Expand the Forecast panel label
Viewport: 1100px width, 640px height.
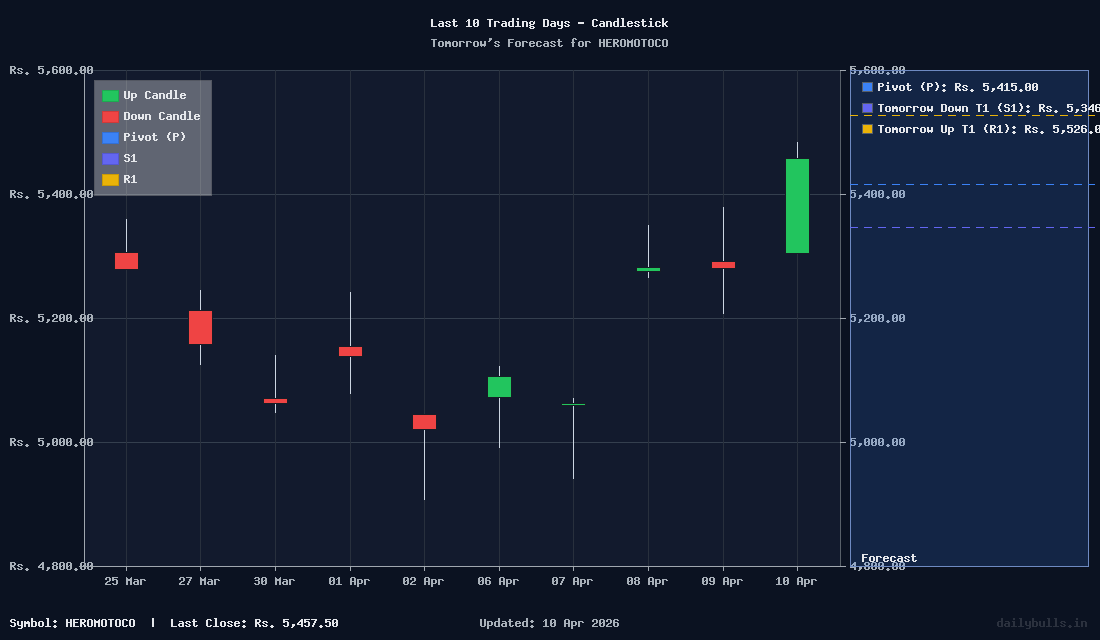pyautogui.click(x=889, y=558)
